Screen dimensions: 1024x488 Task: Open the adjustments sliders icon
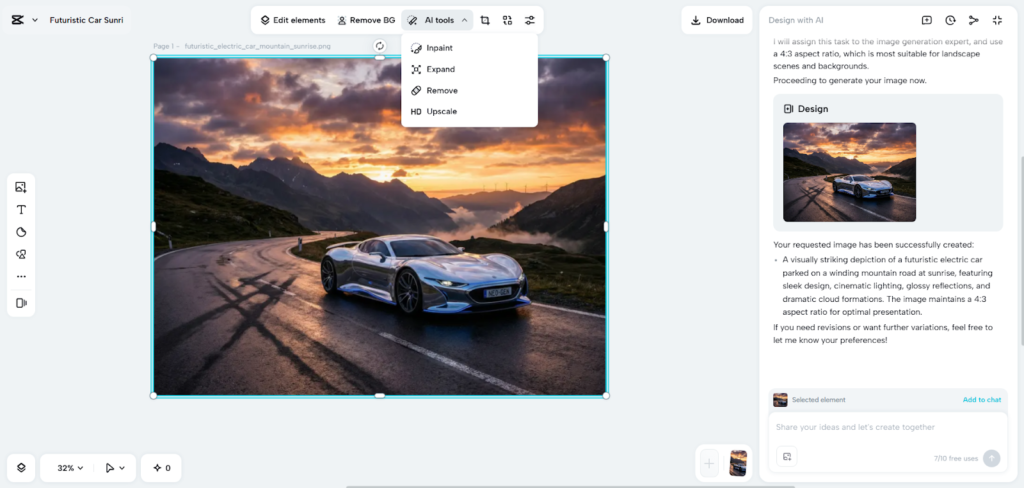point(529,20)
